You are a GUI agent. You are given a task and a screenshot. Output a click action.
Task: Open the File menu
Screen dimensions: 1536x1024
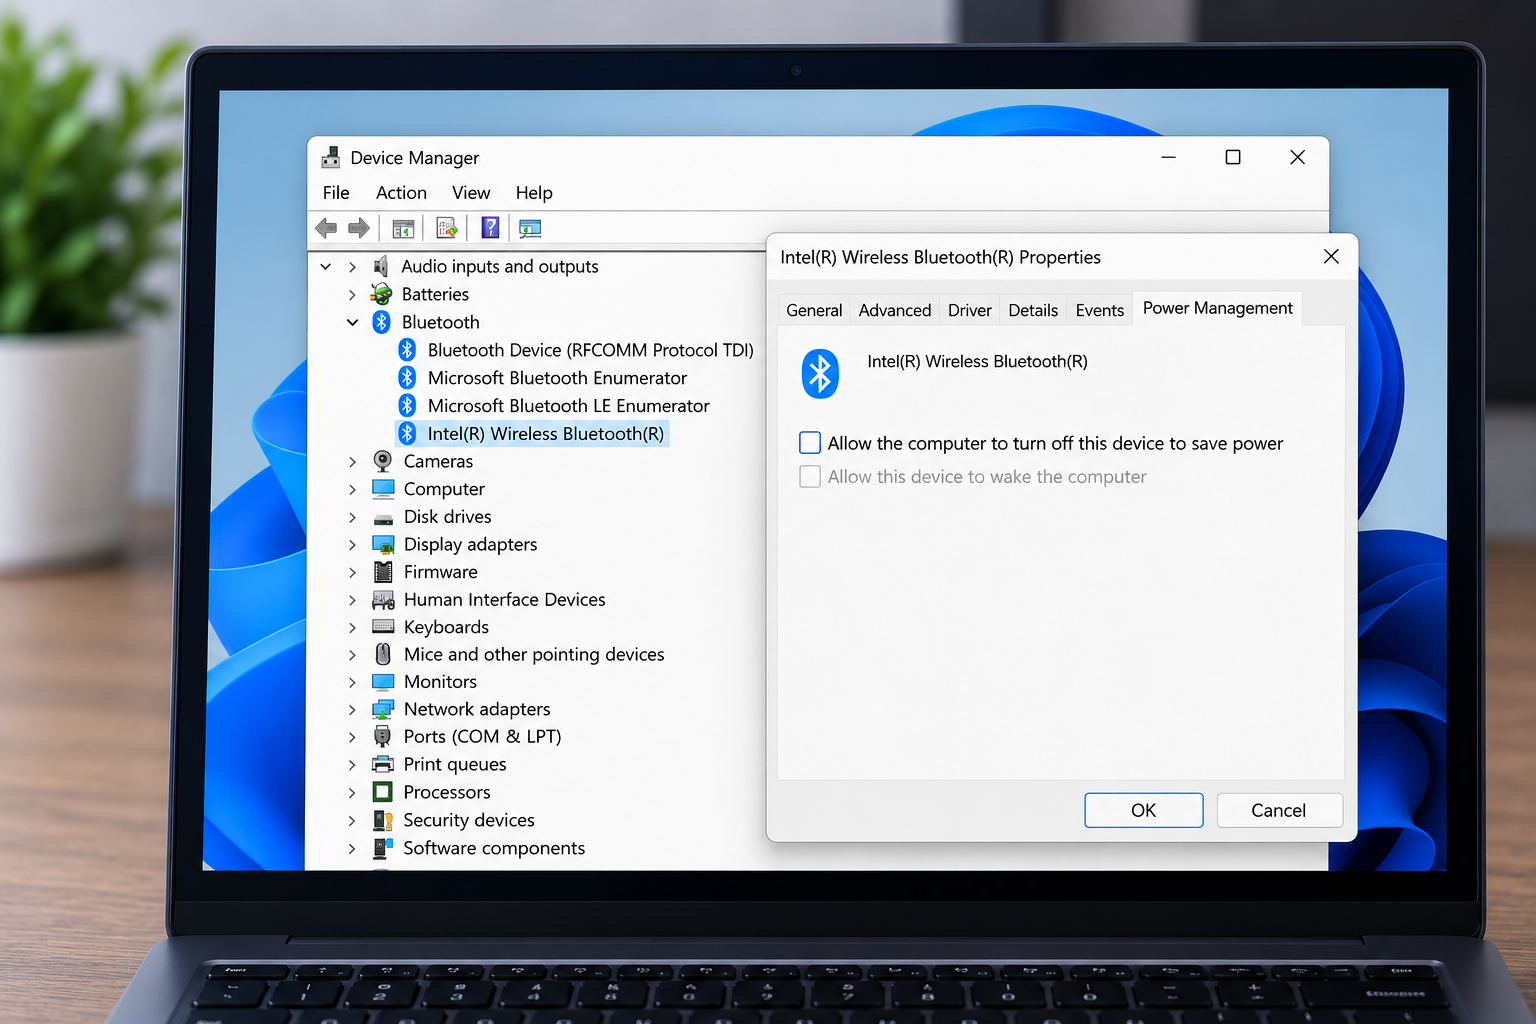(x=336, y=193)
